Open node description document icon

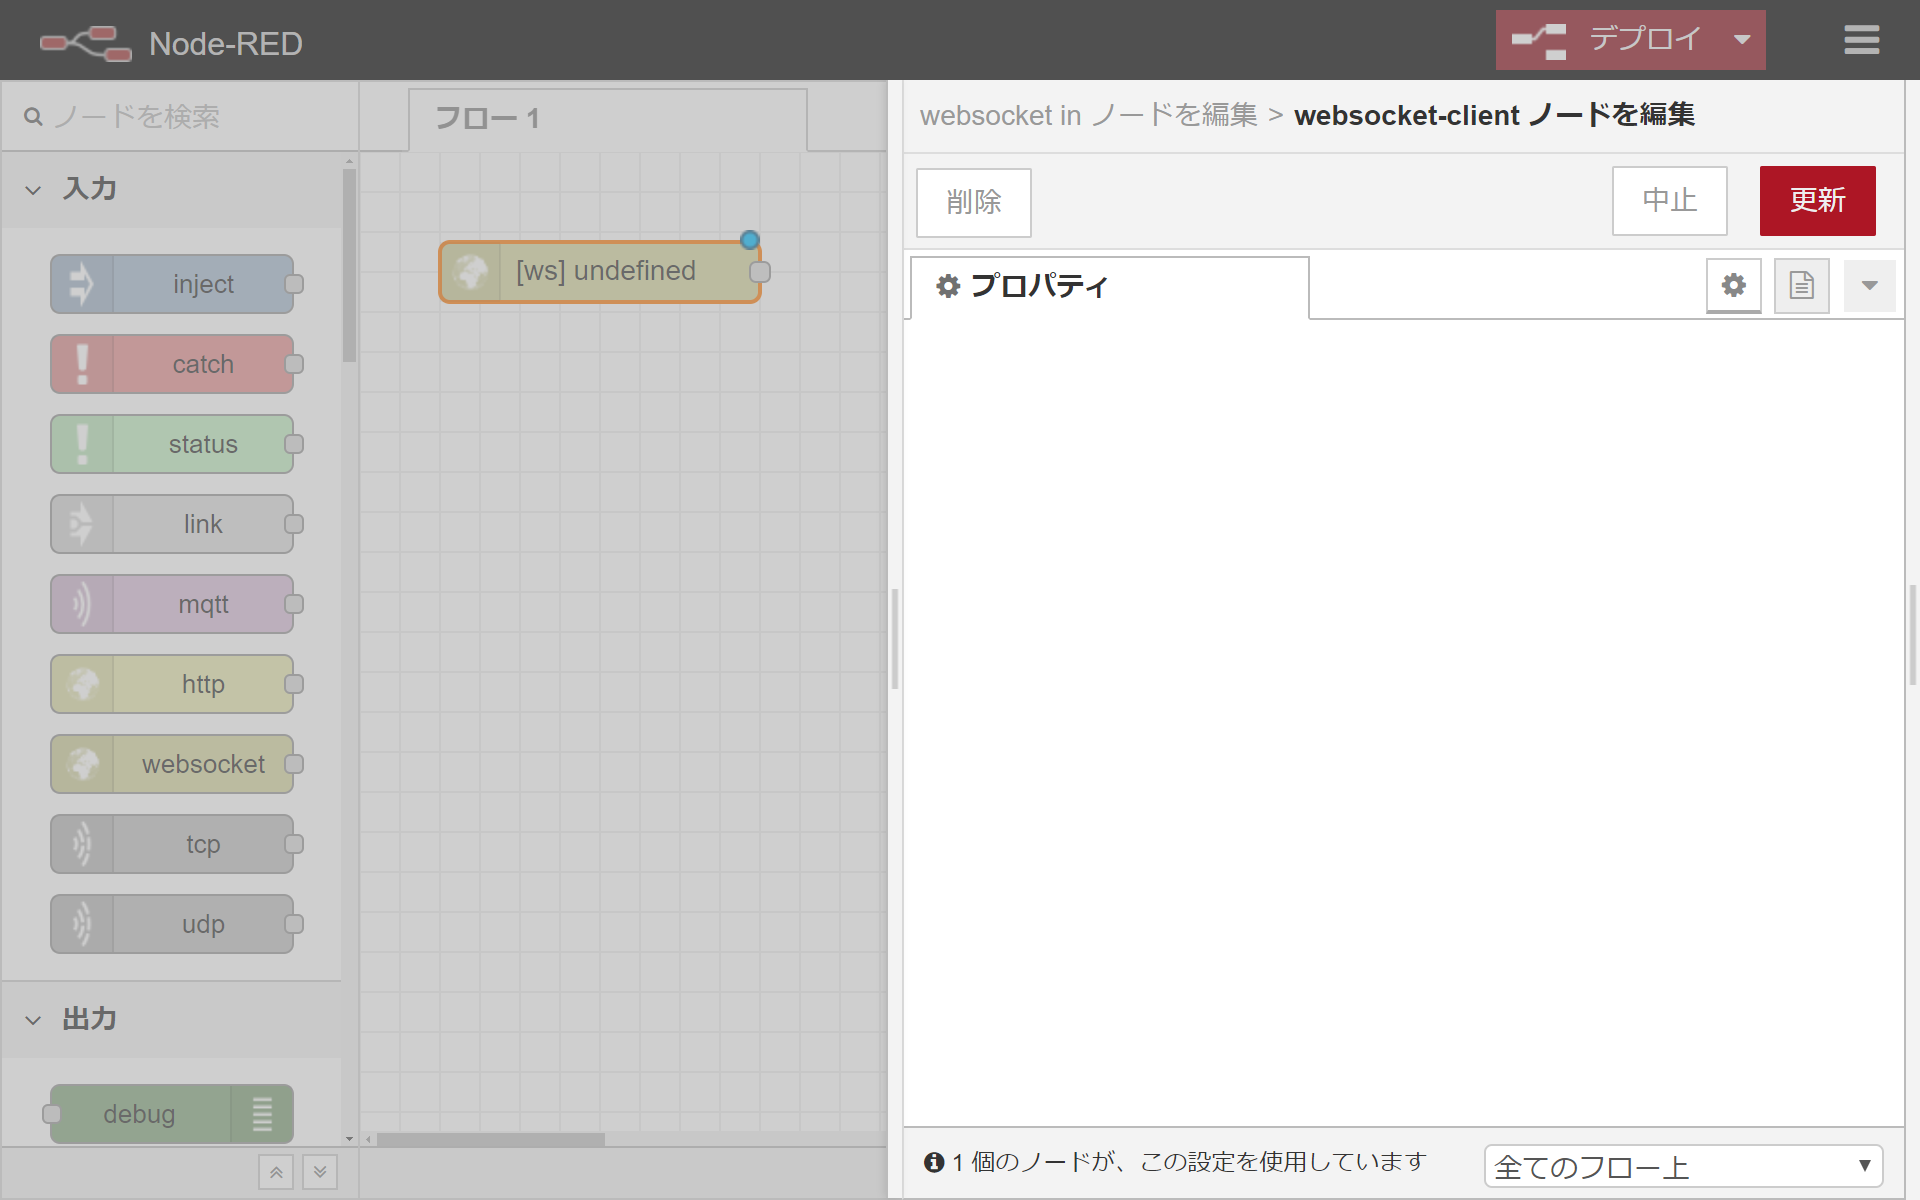click(x=1801, y=286)
